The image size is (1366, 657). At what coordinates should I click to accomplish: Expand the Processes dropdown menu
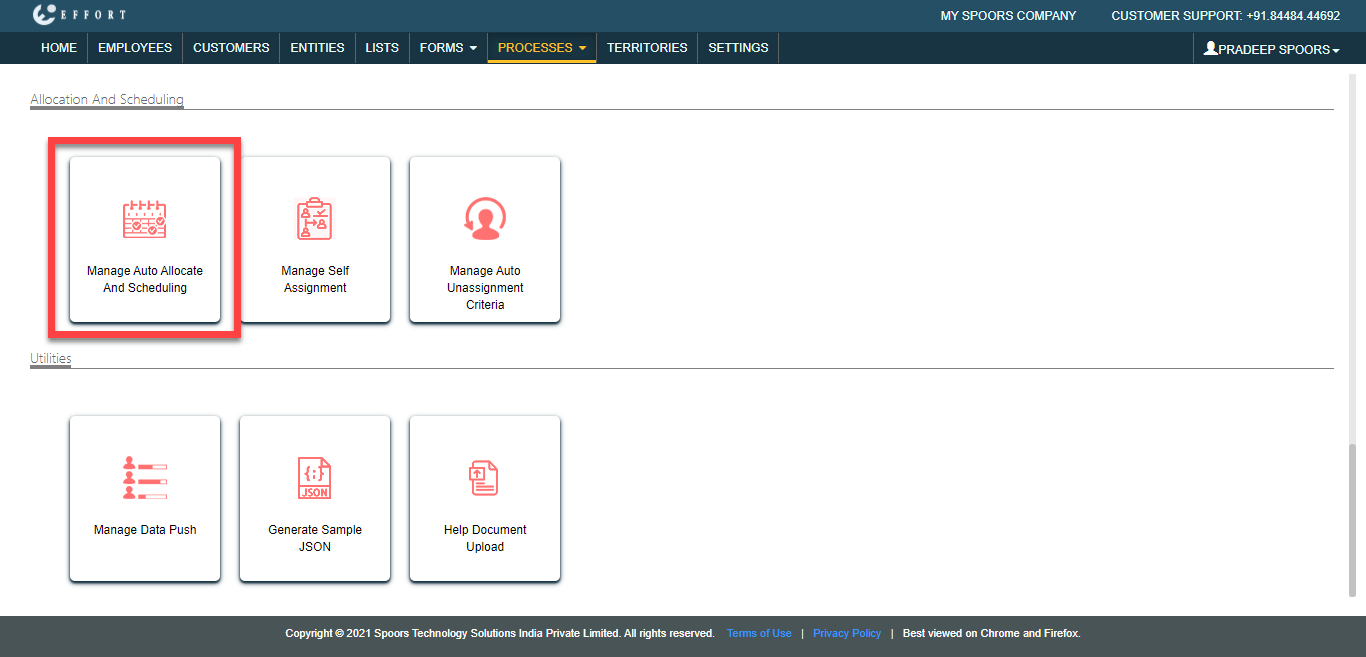coord(541,48)
